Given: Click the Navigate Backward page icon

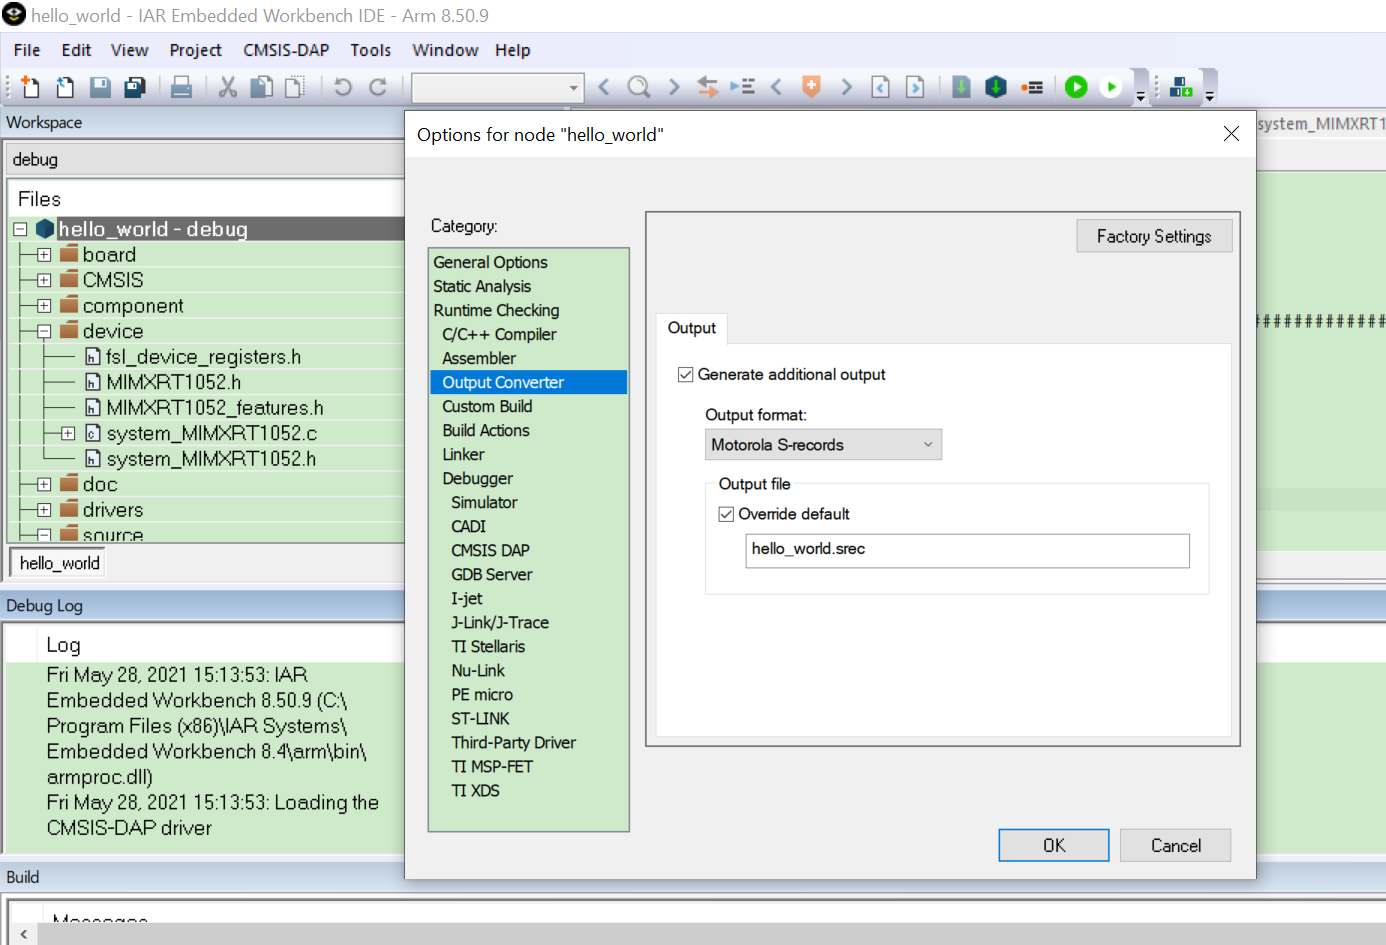Looking at the screenshot, I should 880,87.
